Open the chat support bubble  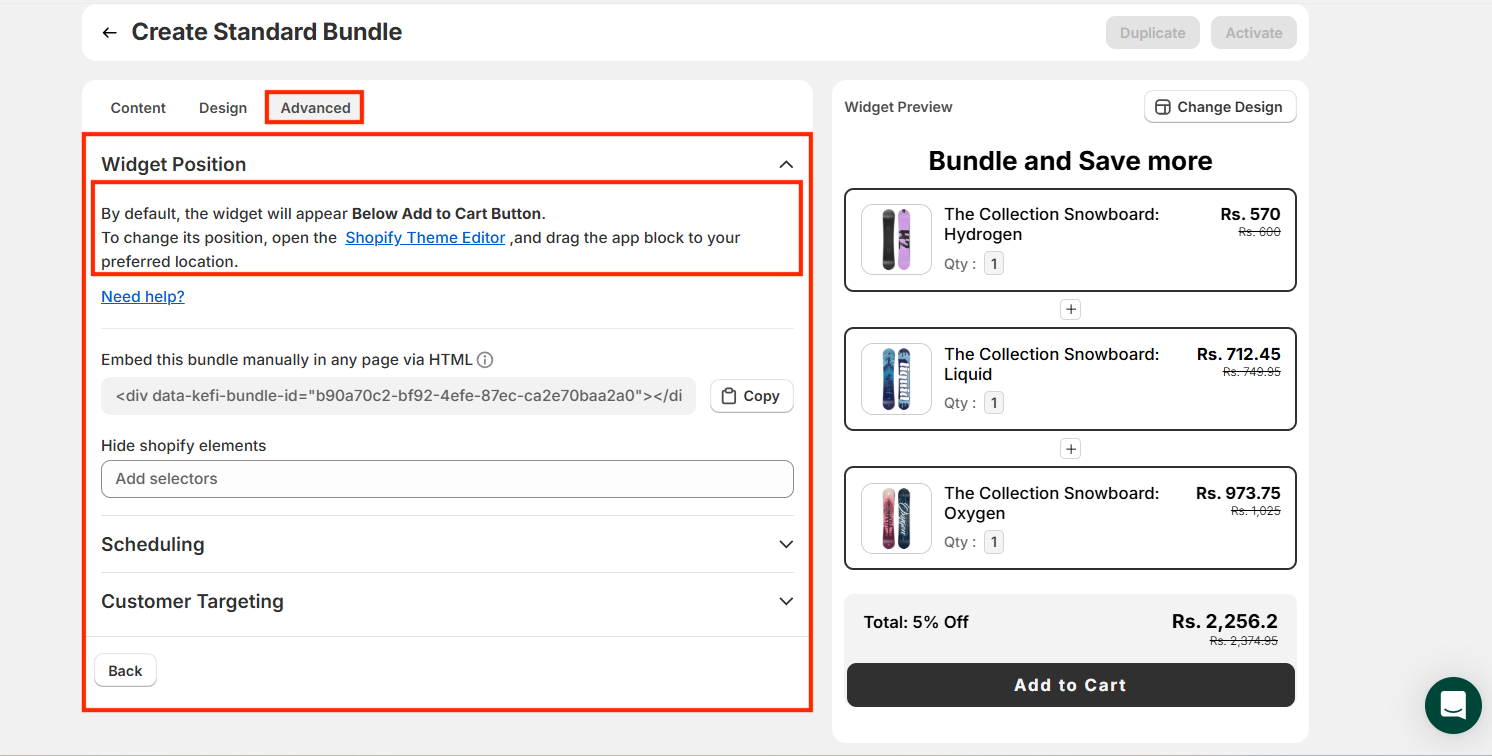click(1452, 705)
